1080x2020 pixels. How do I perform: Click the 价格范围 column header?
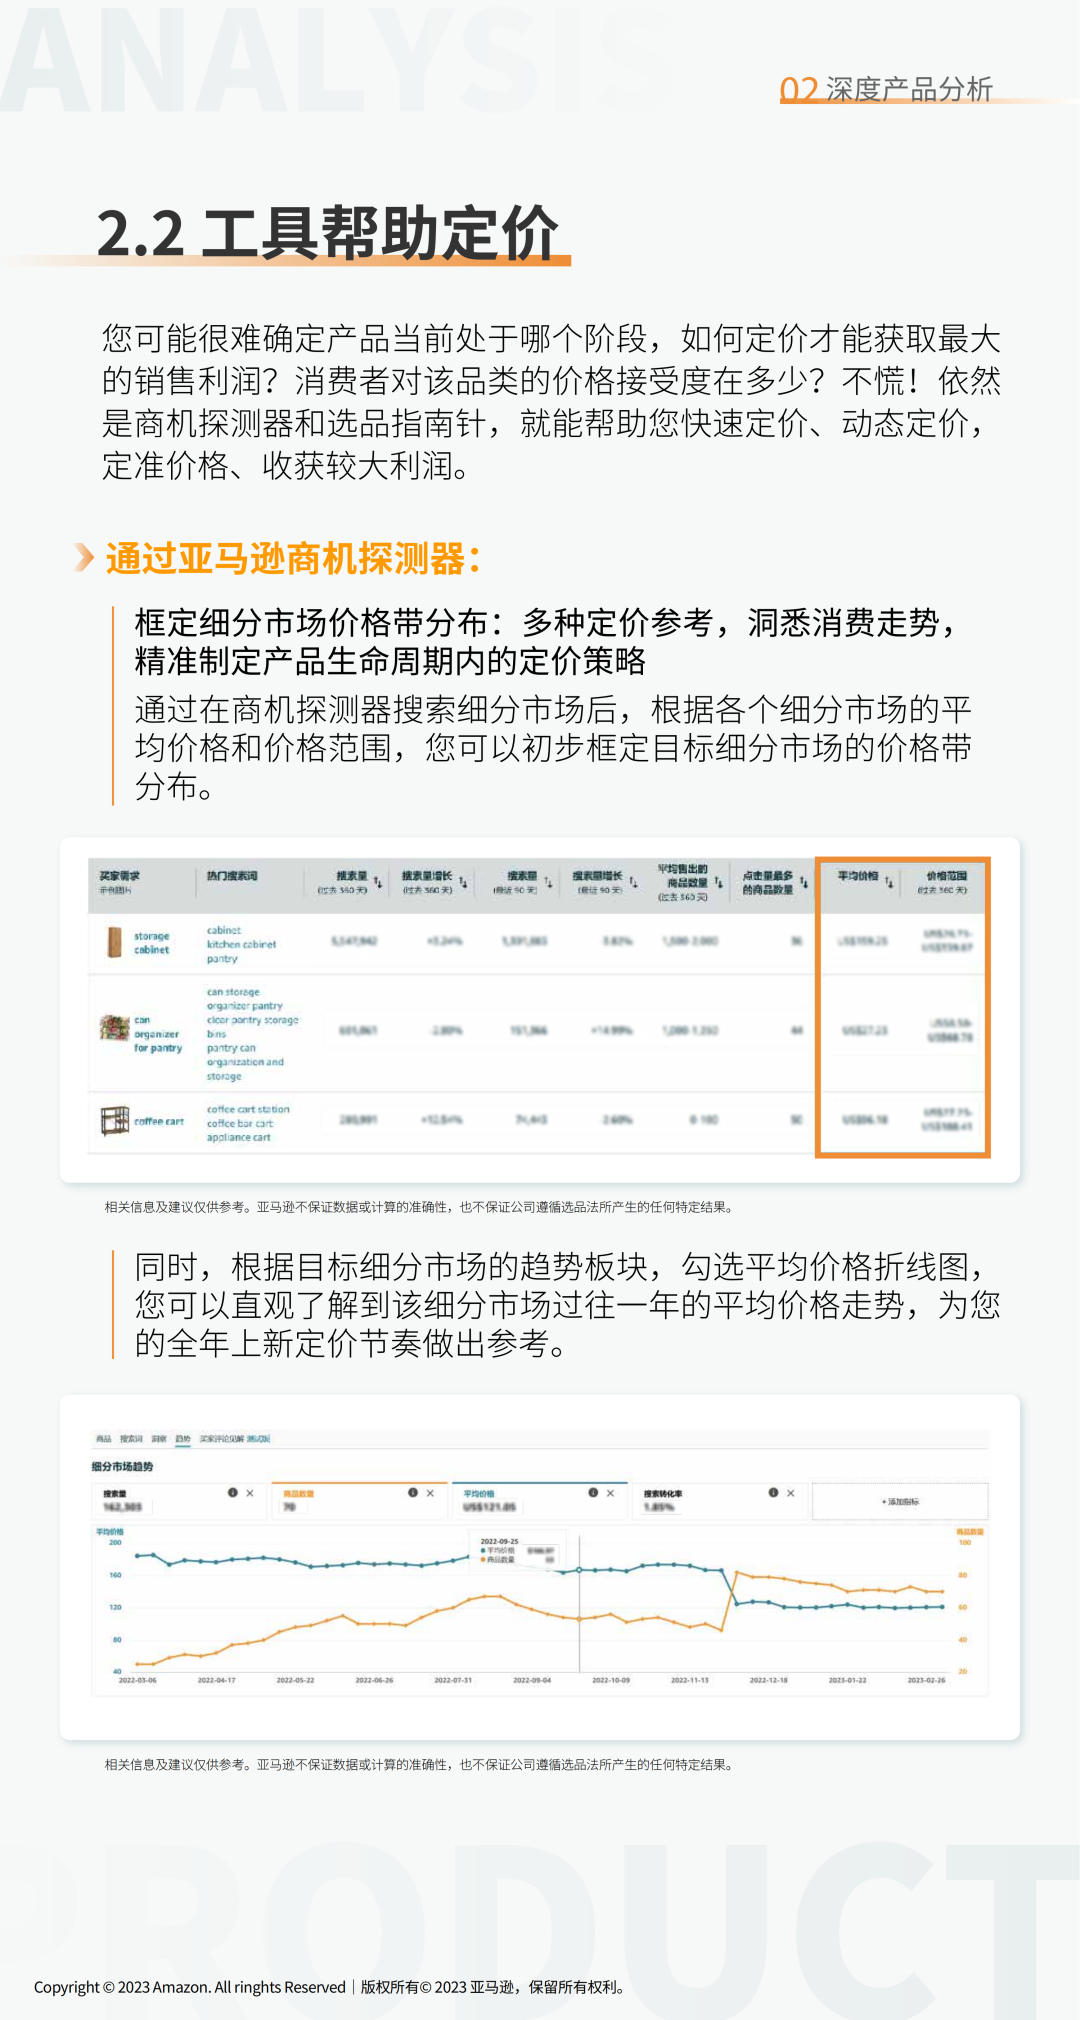946,876
